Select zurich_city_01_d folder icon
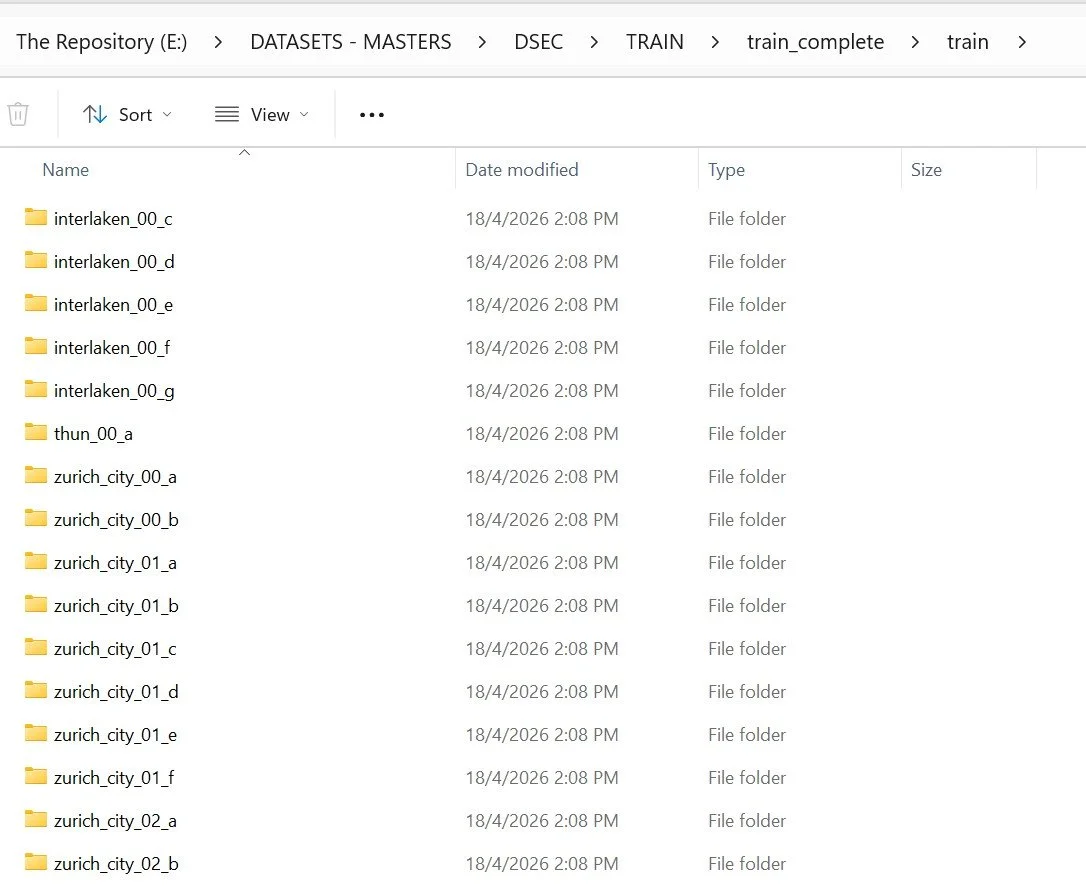 coord(35,690)
